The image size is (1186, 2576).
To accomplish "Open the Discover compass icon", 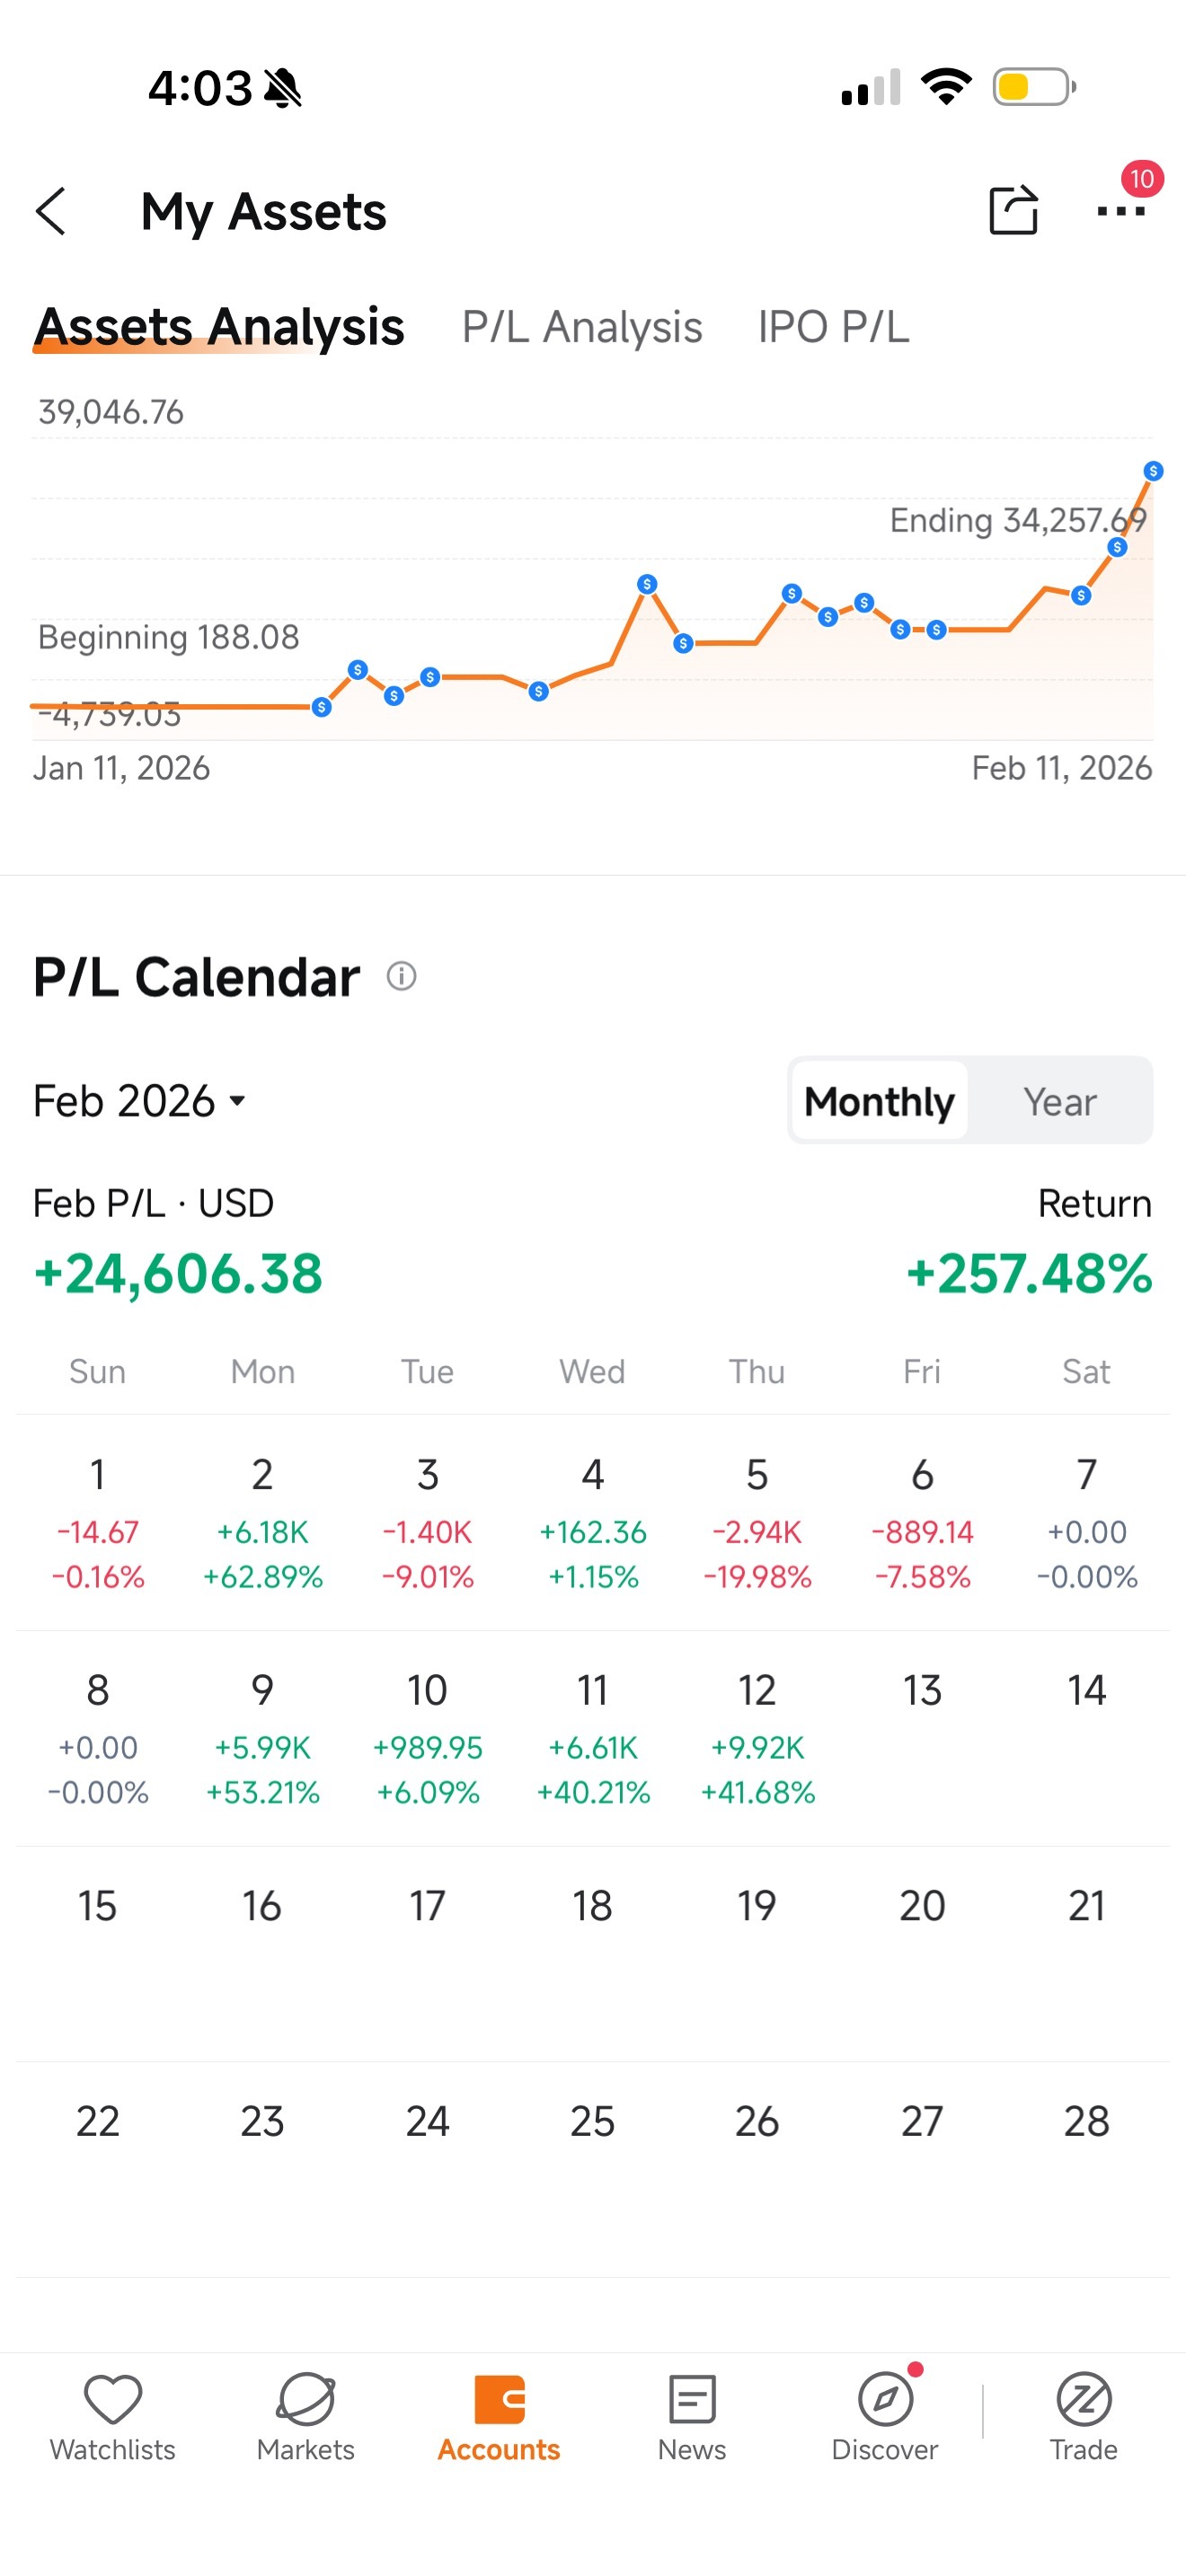I will point(885,2399).
